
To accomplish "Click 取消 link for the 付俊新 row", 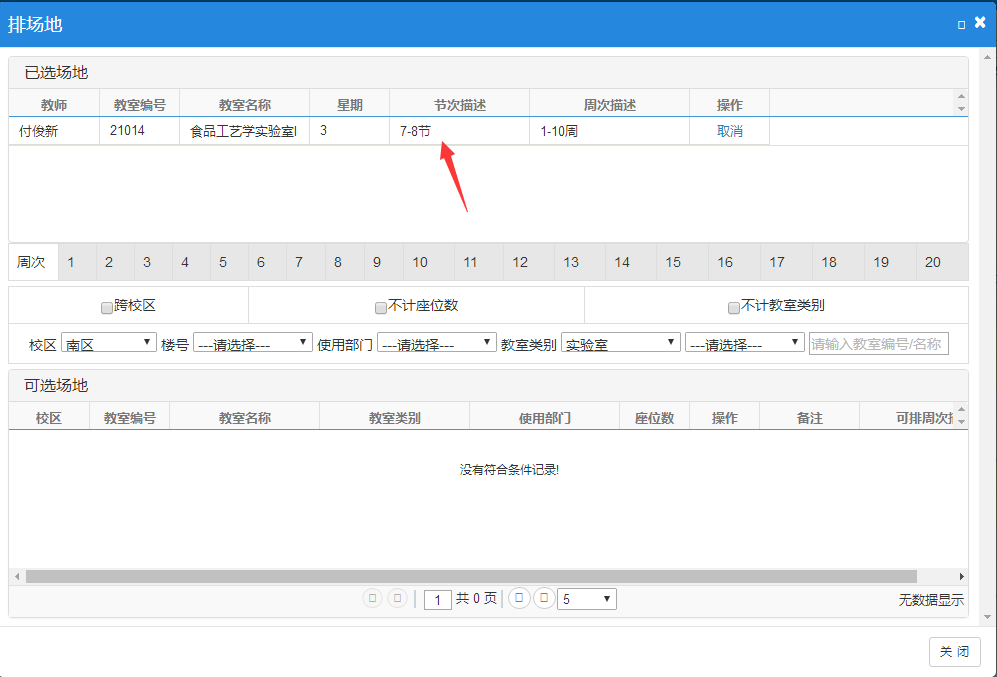I will pyautogui.click(x=730, y=131).
